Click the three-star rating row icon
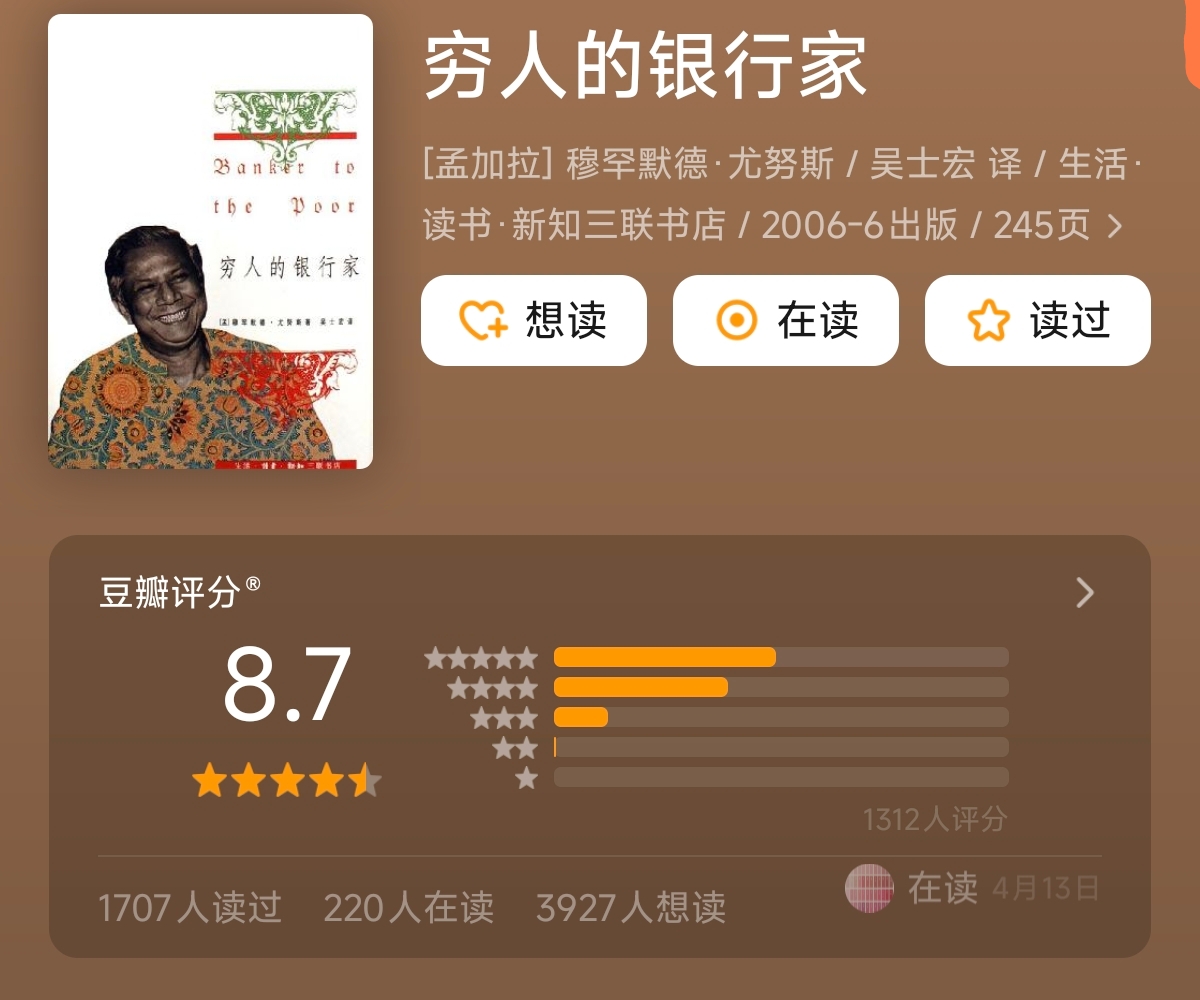 (x=504, y=718)
